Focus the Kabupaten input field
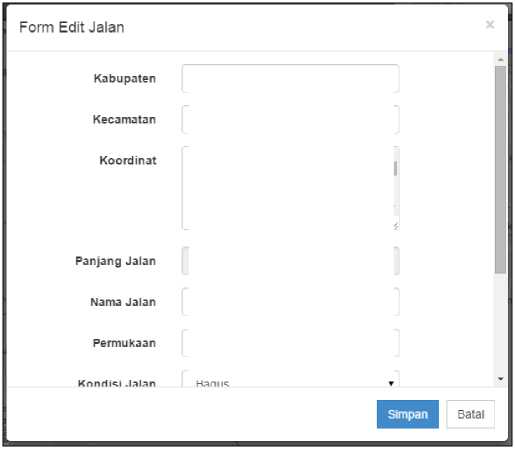Image resolution: width=515 pixels, height=449 pixels. point(290,79)
